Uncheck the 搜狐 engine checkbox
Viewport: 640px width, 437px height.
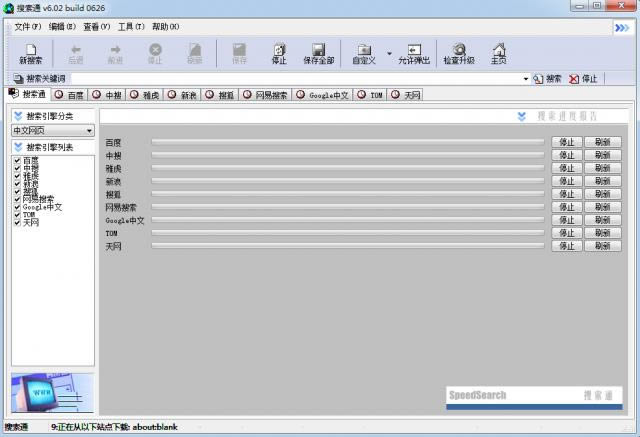coord(17,191)
